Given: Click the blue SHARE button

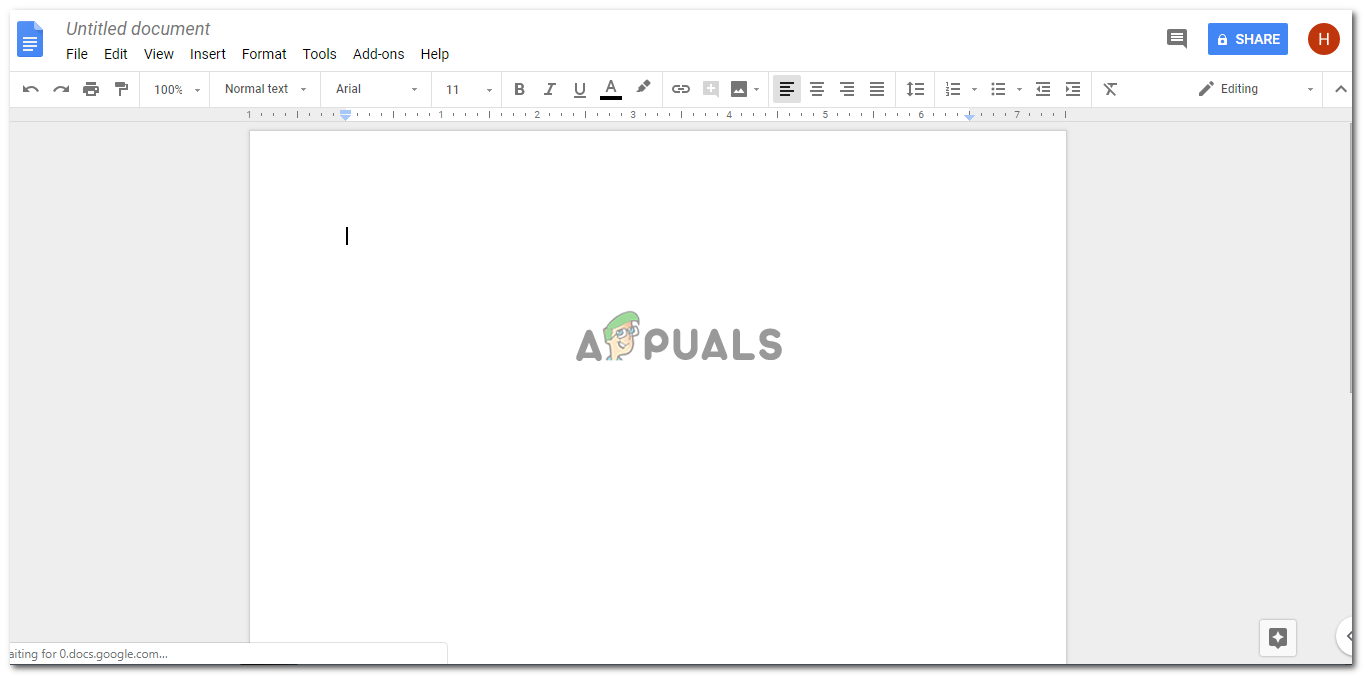Looking at the screenshot, I should click(x=1248, y=39).
